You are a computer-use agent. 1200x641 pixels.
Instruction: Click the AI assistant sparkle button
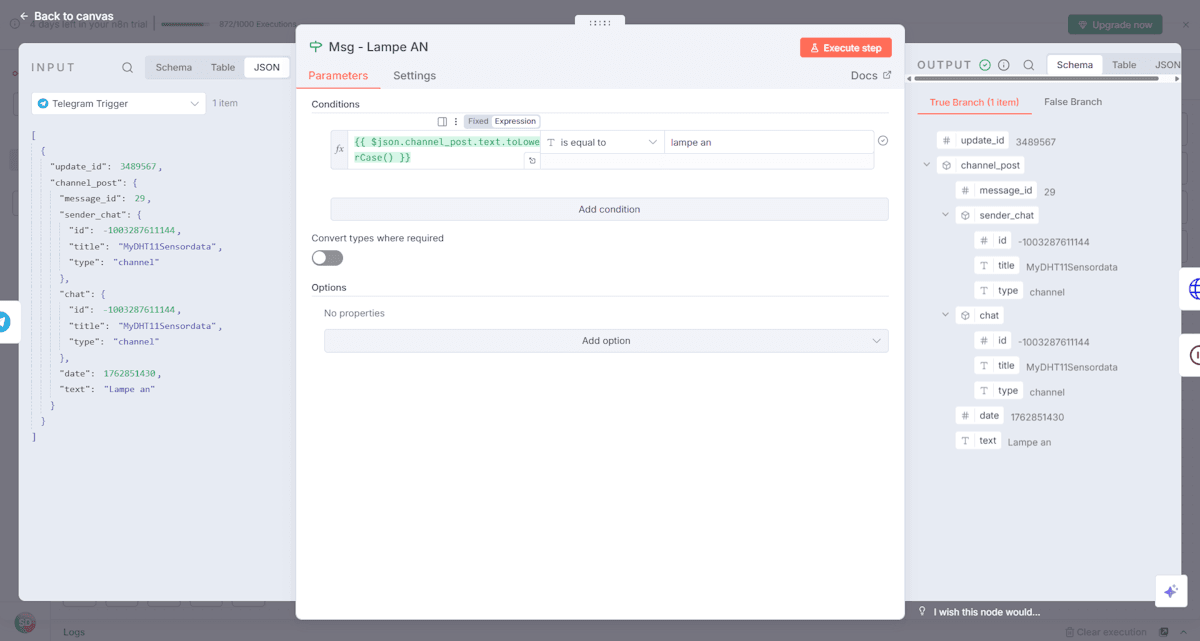pyautogui.click(x=1170, y=591)
